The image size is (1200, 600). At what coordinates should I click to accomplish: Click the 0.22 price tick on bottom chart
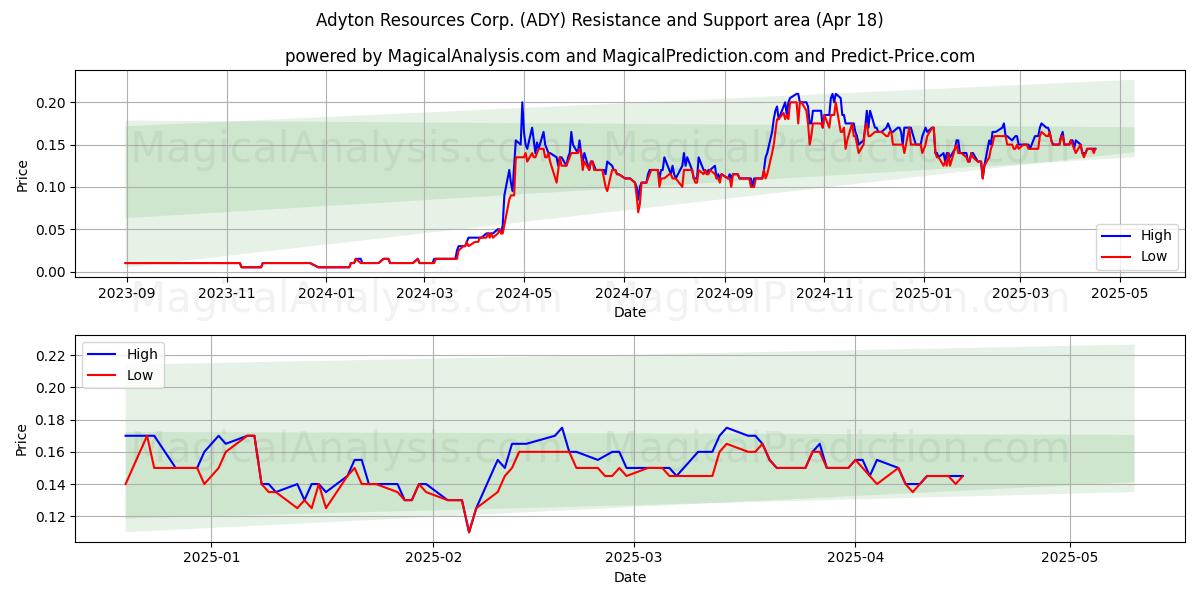[x=53, y=356]
